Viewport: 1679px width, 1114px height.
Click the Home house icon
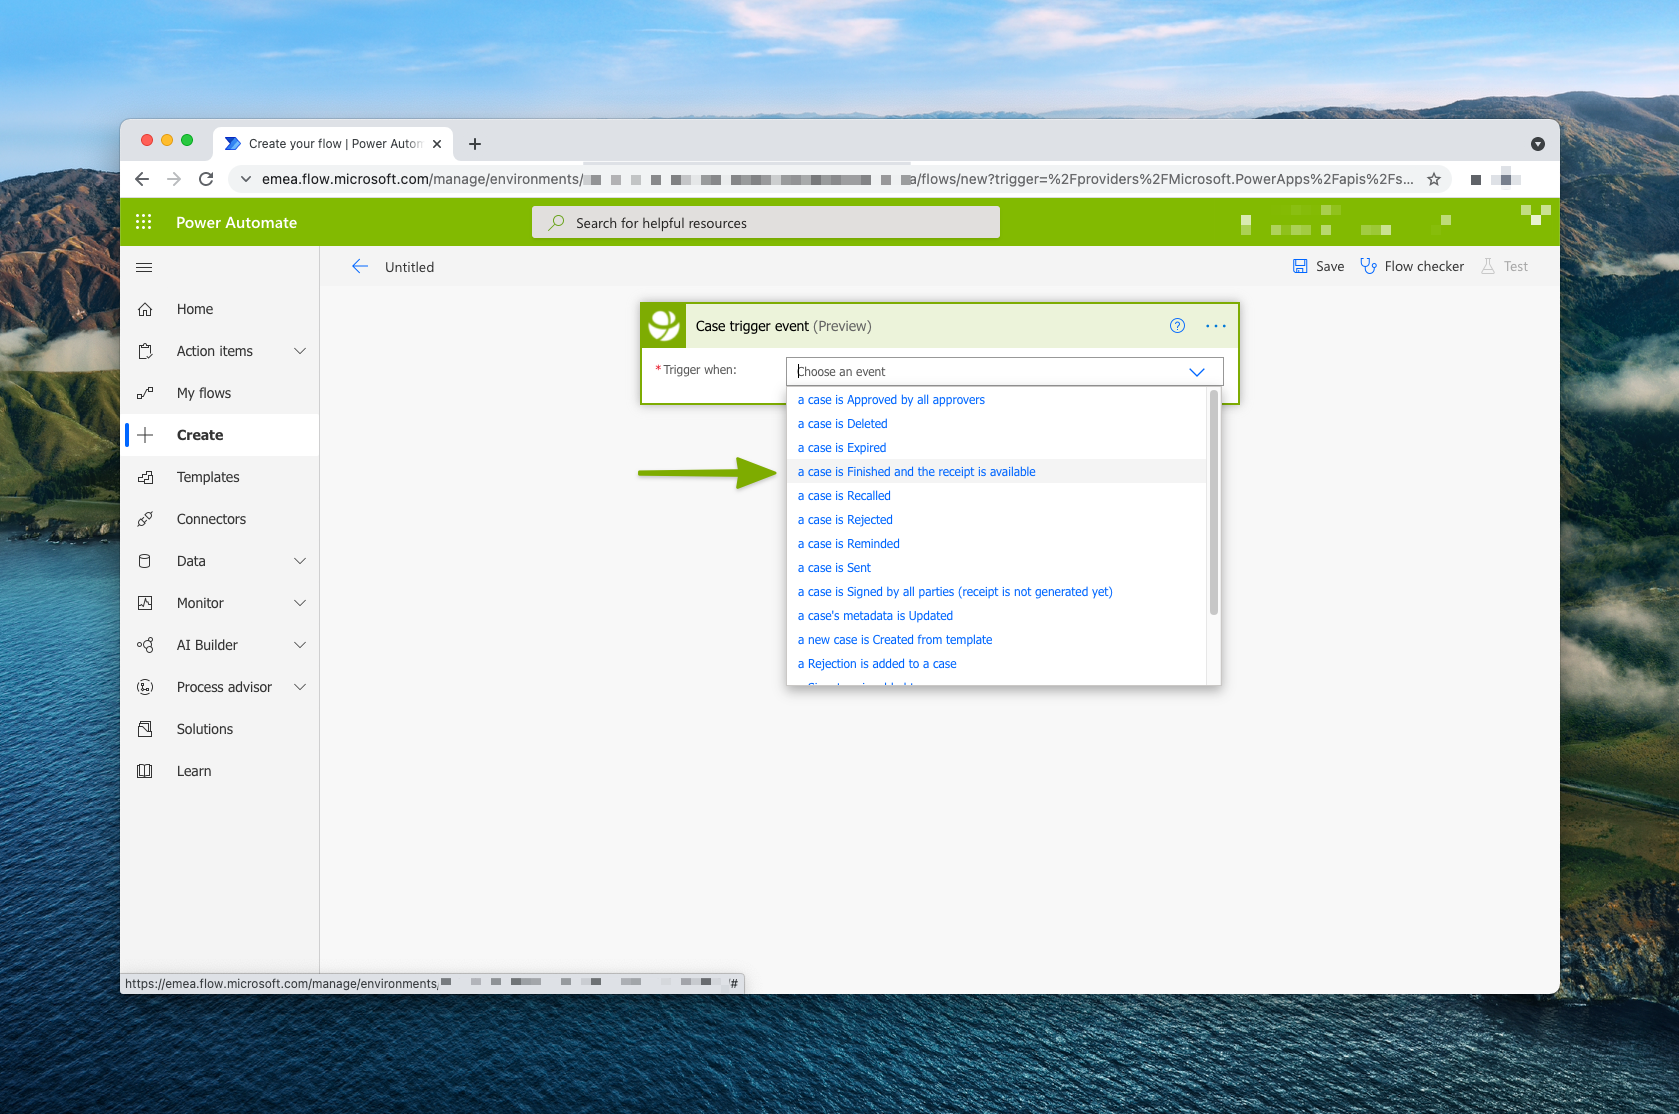[145, 309]
